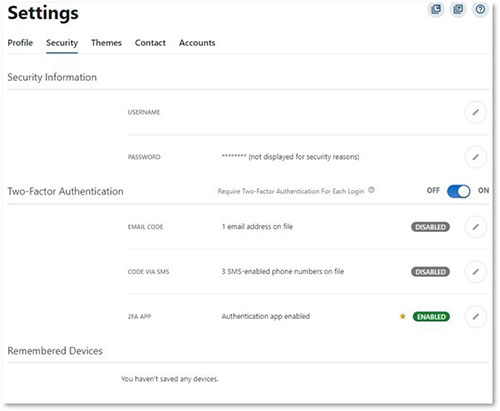Select the Accounts tab
This screenshot has width=500, height=411.
point(197,43)
